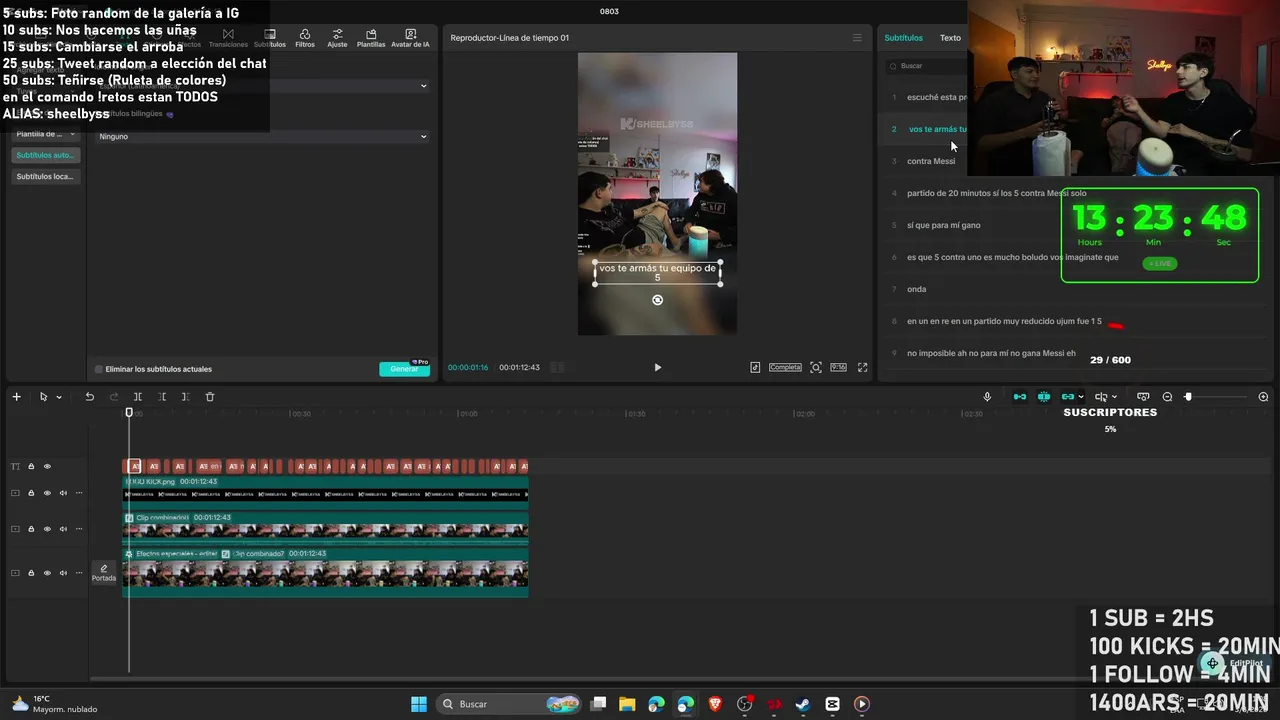Expand the Plantilla de sidebar item
Viewport: 1280px width, 720px height.
[46, 134]
